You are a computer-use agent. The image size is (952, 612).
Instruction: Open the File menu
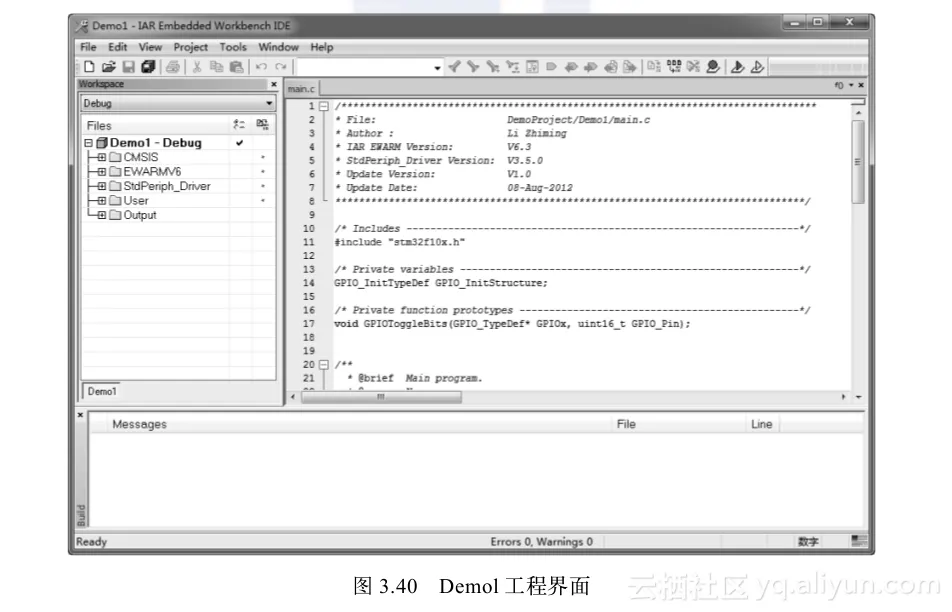click(88, 47)
